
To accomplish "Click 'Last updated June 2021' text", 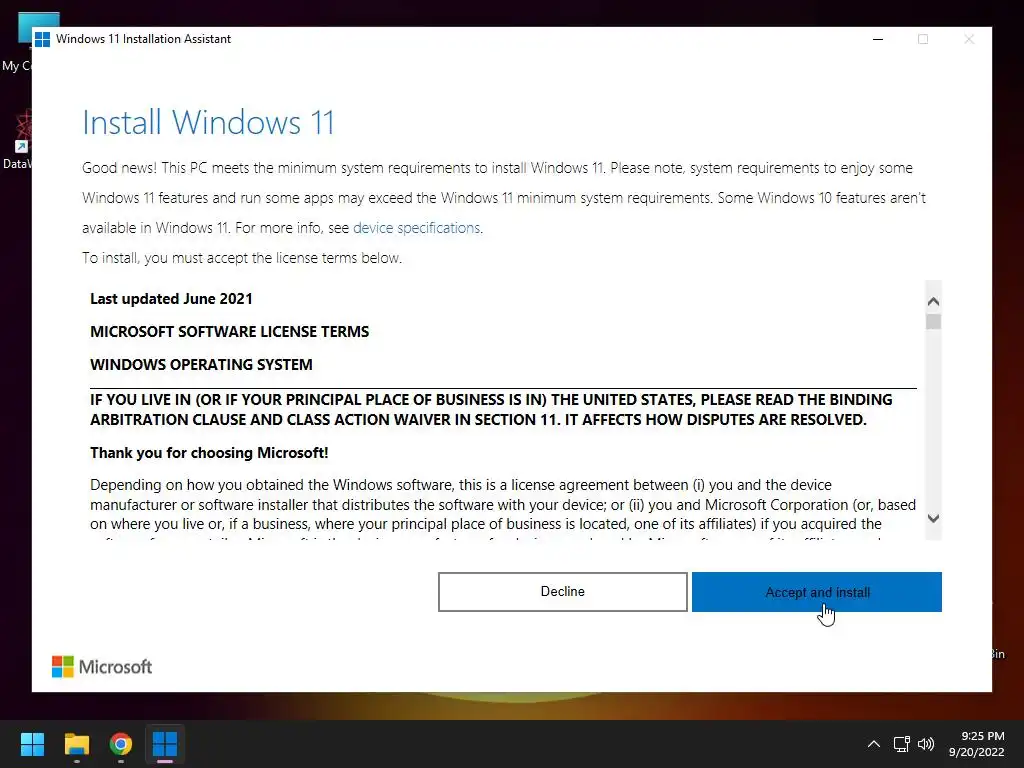I will [x=171, y=299].
